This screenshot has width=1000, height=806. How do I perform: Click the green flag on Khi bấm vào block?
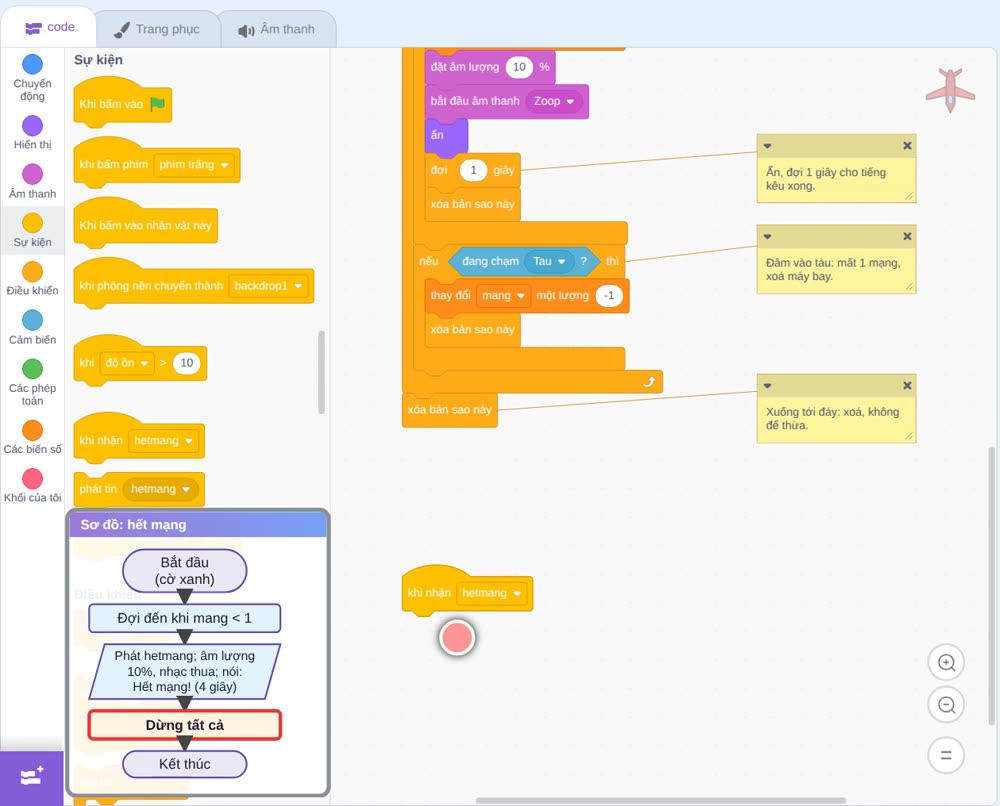click(157, 103)
